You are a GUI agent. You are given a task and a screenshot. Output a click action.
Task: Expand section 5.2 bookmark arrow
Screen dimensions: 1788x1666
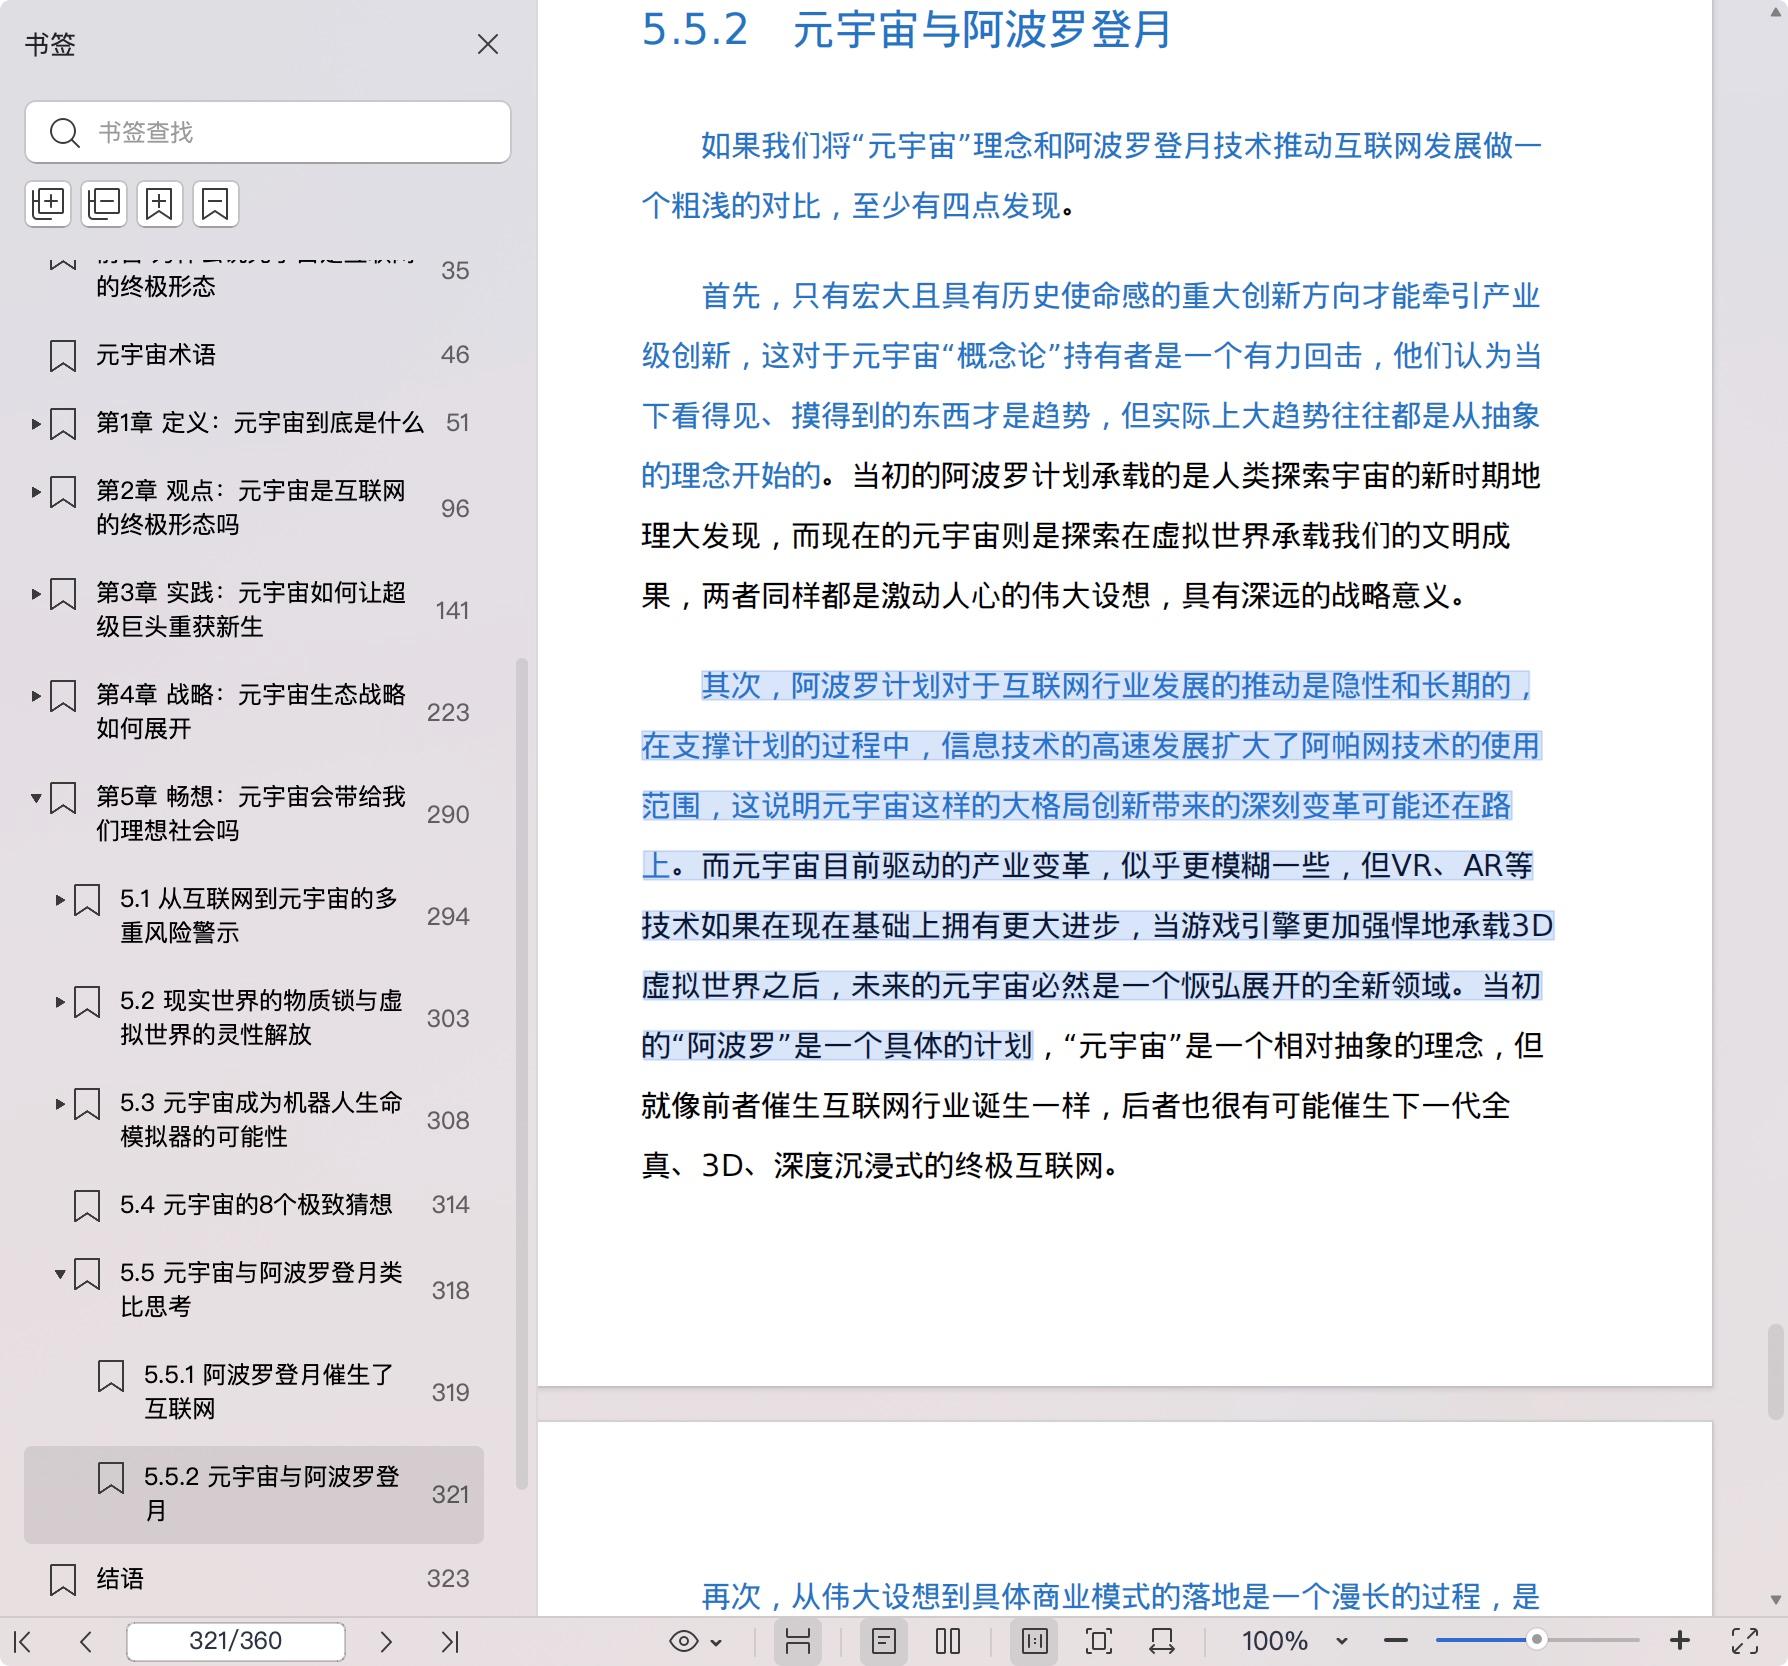60,1002
